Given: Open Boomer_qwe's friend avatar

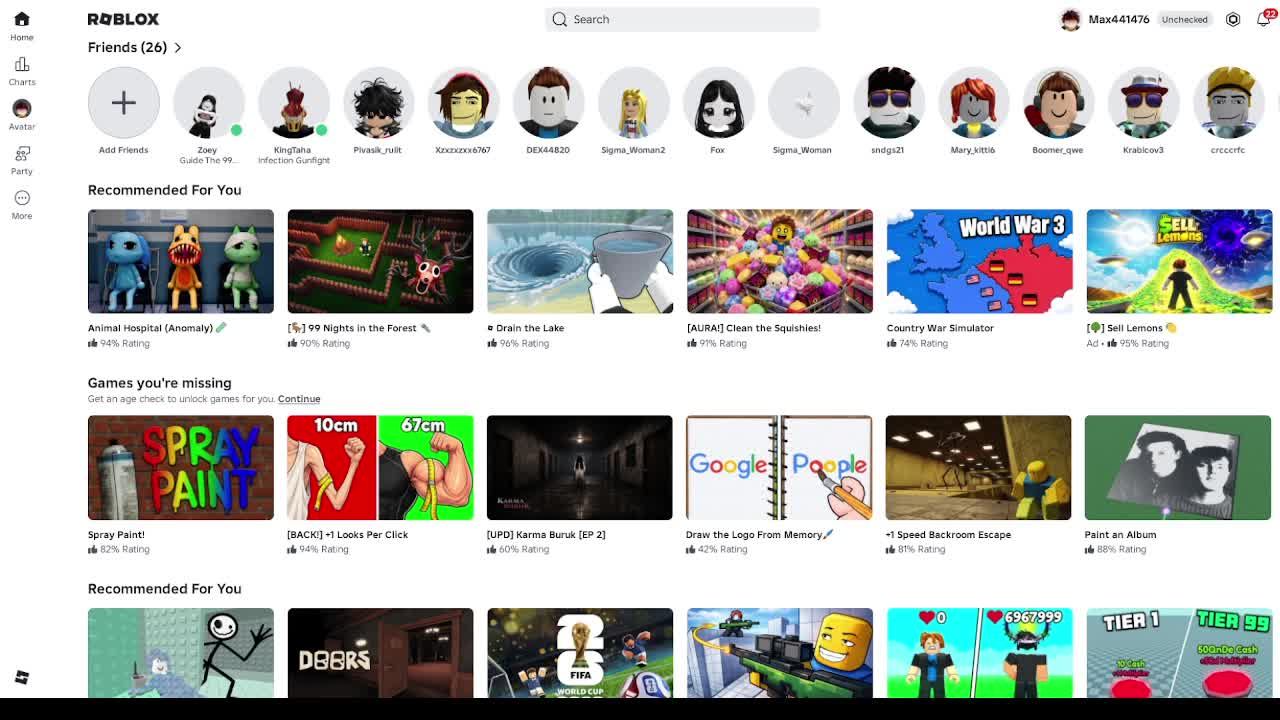Looking at the screenshot, I should point(1058,103).
